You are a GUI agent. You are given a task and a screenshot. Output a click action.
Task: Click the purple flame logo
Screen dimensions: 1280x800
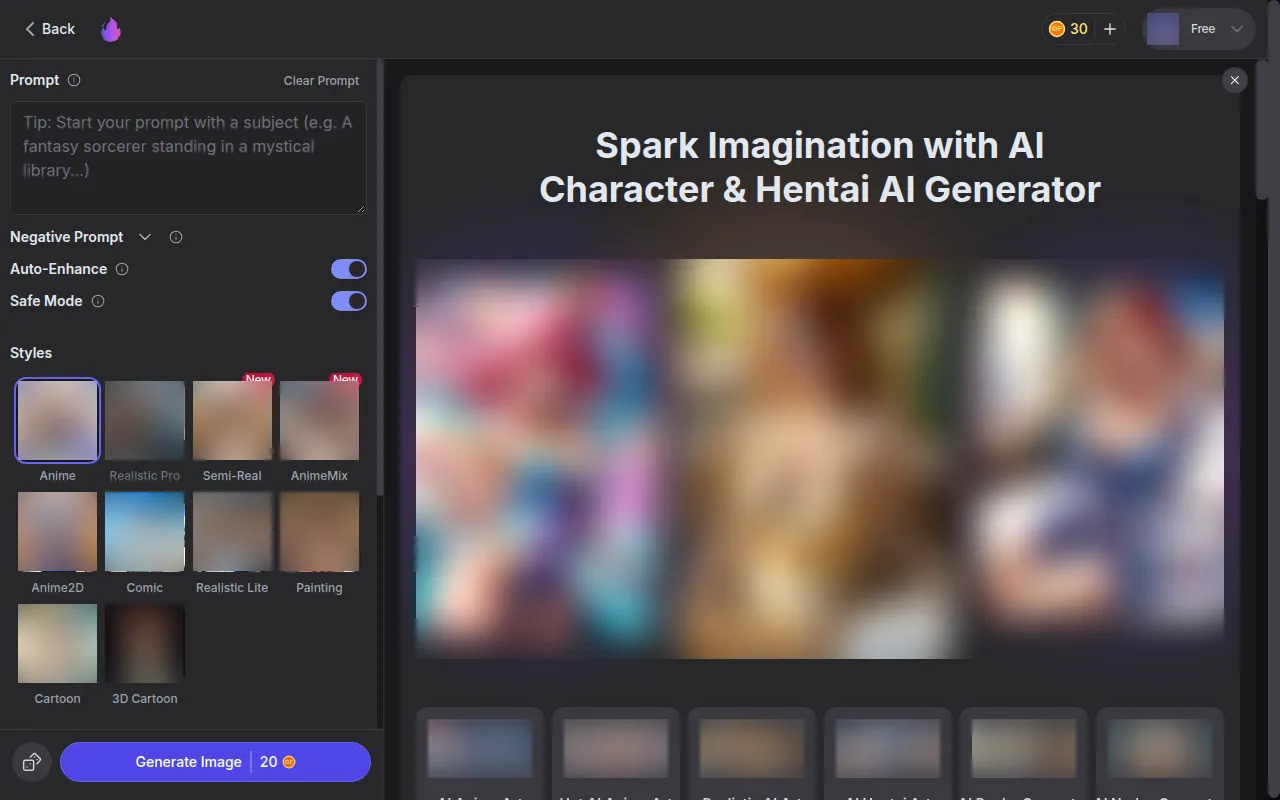coord(111,29)
